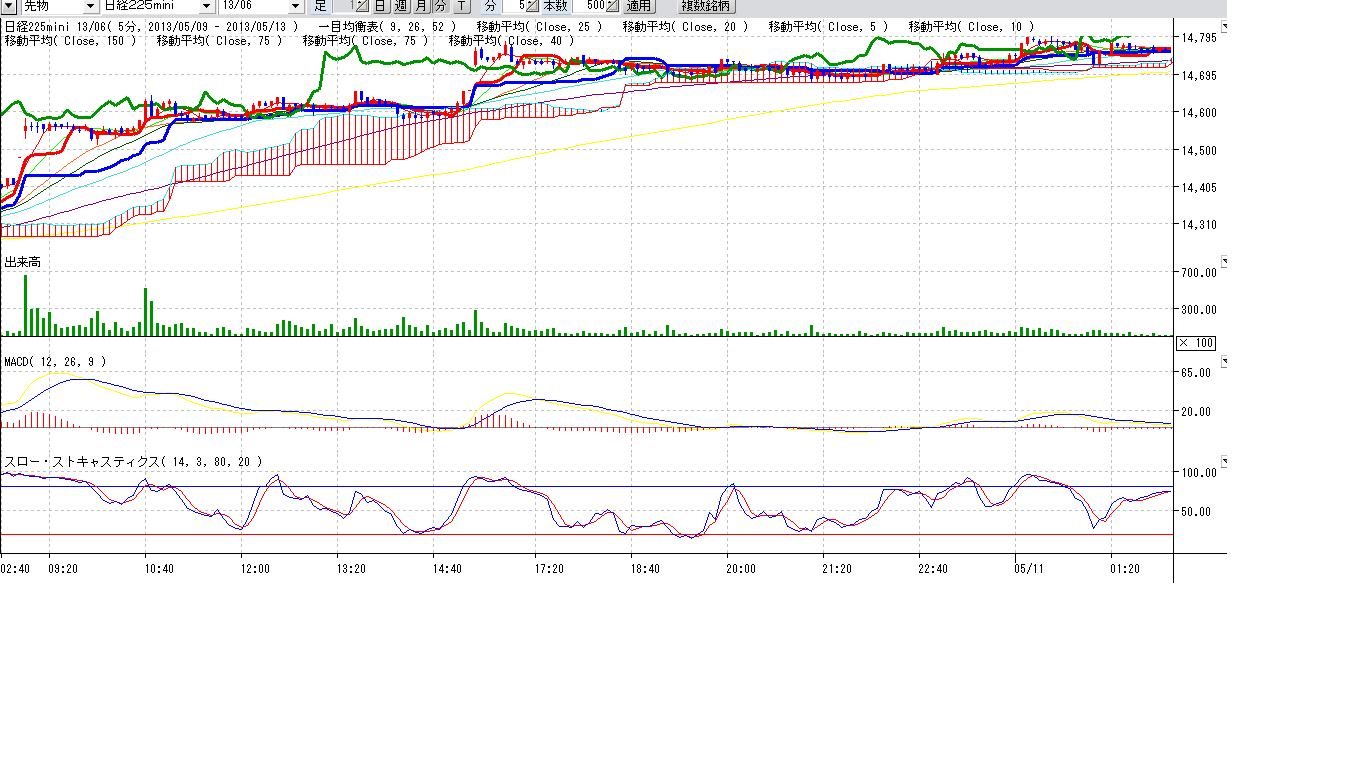Adjust the minute interval spinner arrows
This screenshot has width=1366, height=768.
click(x=533, y=6)
